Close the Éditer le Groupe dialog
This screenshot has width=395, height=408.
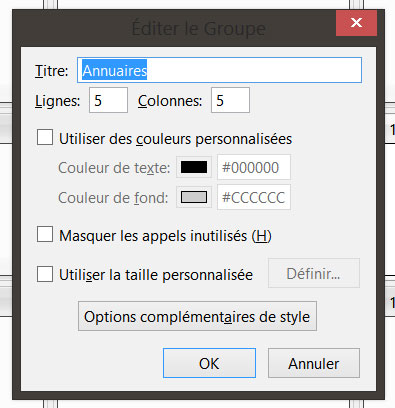(x=356, y=23)
